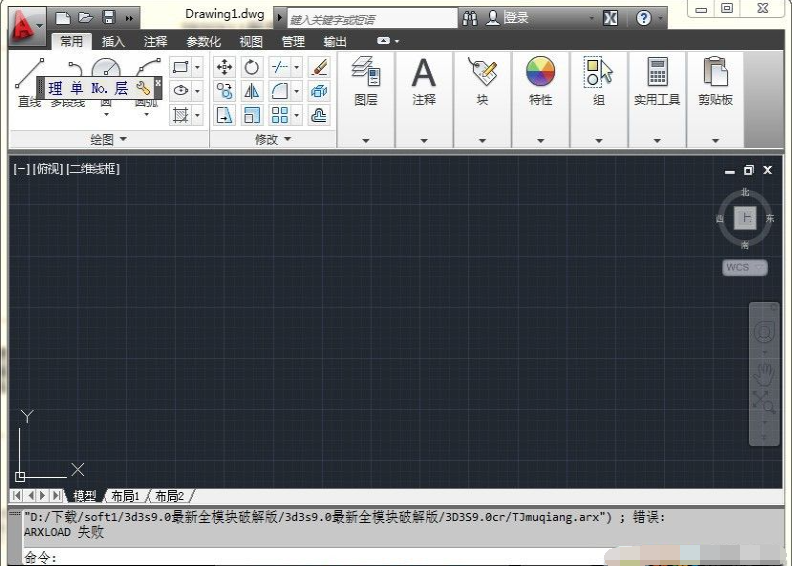
Task: Select the Rectangle draw tool
Action: coord(180,67)
